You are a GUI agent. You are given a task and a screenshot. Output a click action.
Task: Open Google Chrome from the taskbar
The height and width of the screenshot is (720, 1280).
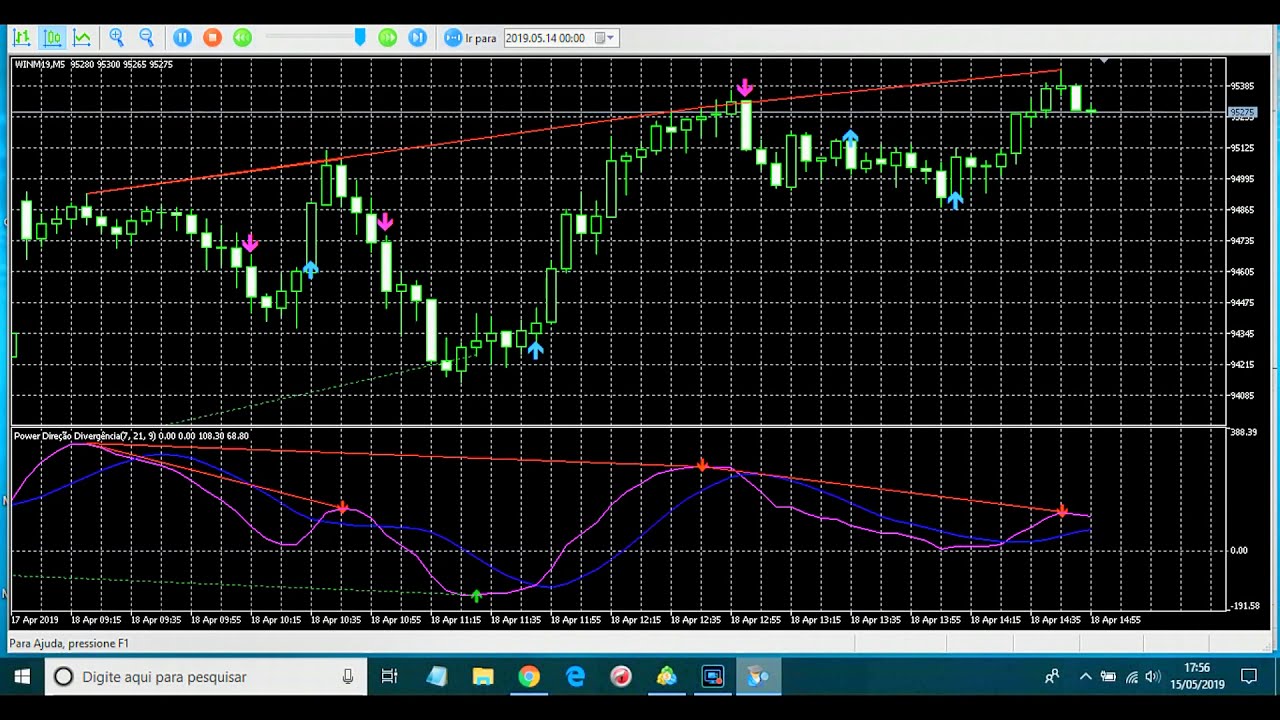(529, 677)
